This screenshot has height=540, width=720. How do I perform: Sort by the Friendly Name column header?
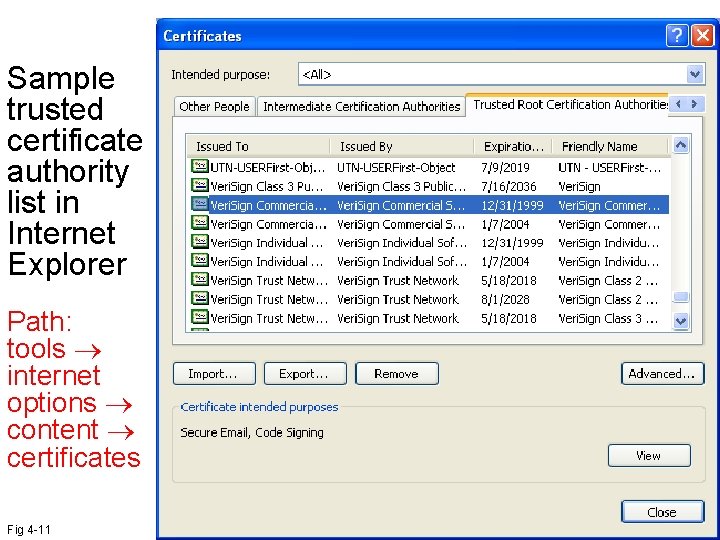(x=610, y=146)
